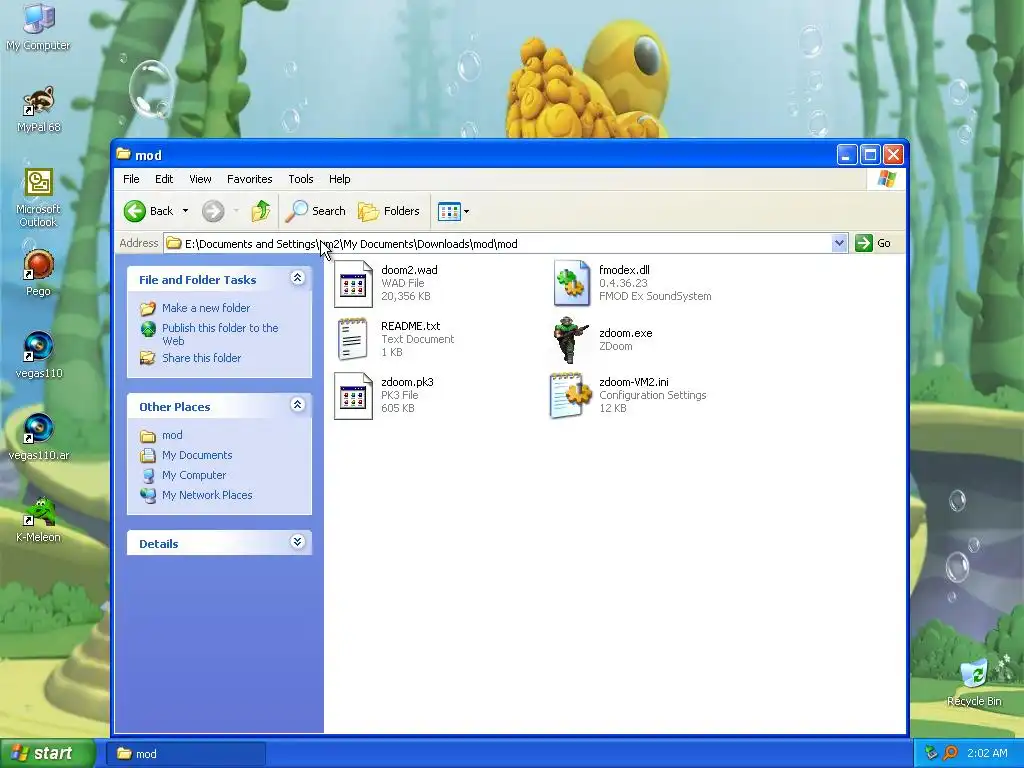
Task: Click the file name doom2.wad
Action: point(409,270)
